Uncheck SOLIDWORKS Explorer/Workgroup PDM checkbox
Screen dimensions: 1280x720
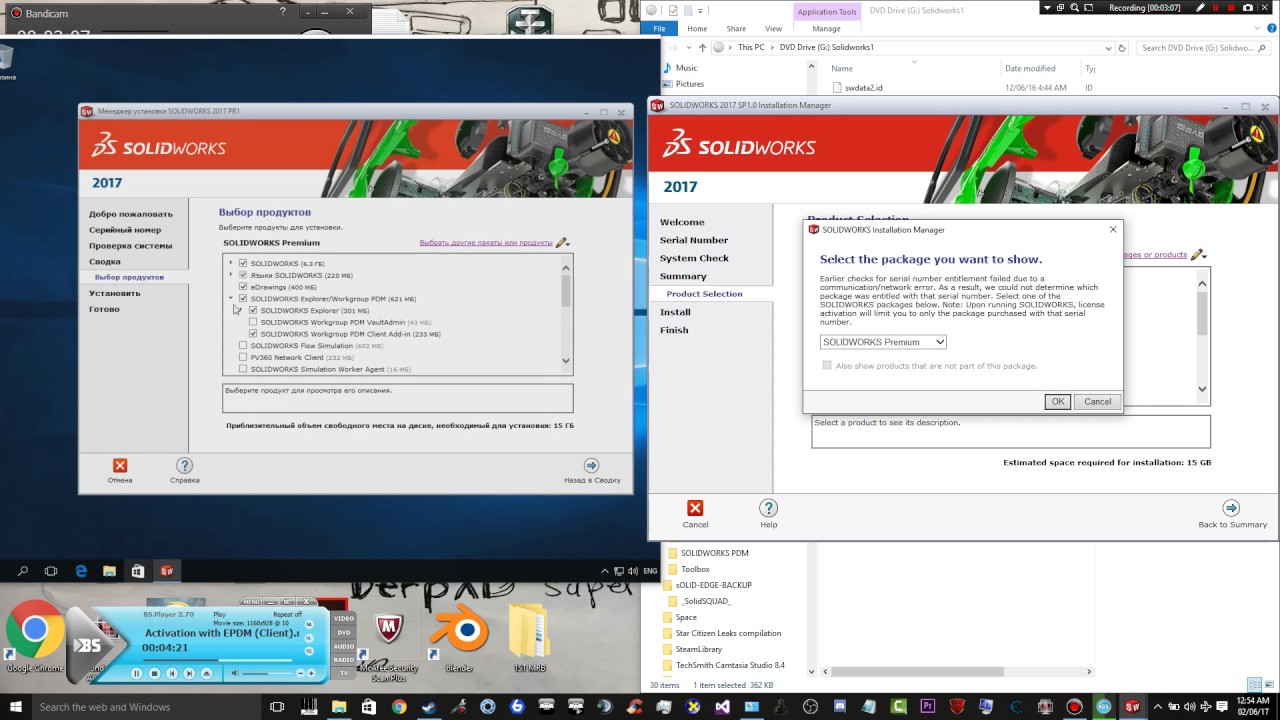[x=243, y=298]
